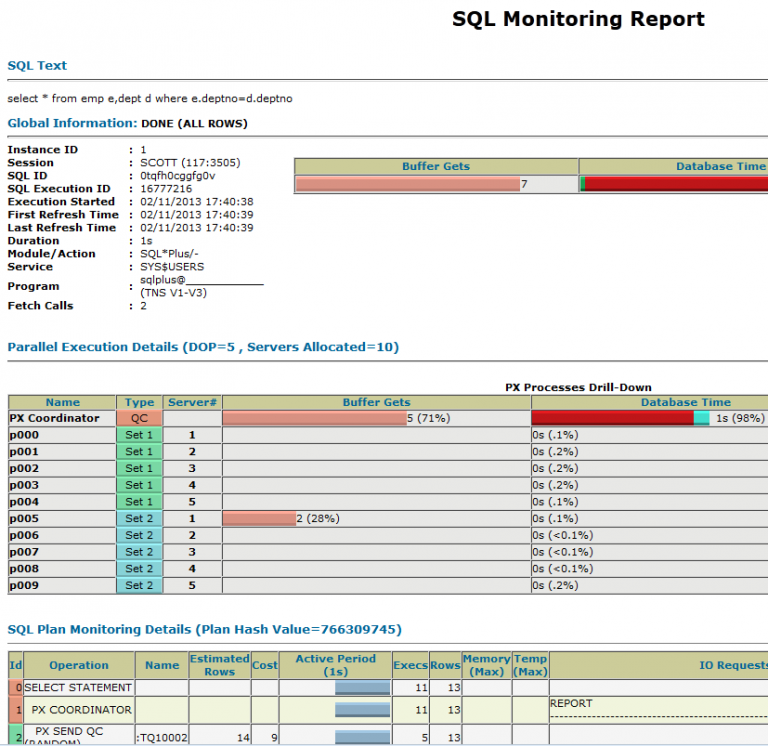Click the SQL ID value 0tqfh0cggfg0v
The height and width of the screenshot is (746, 768).
[x=177, y=176]
